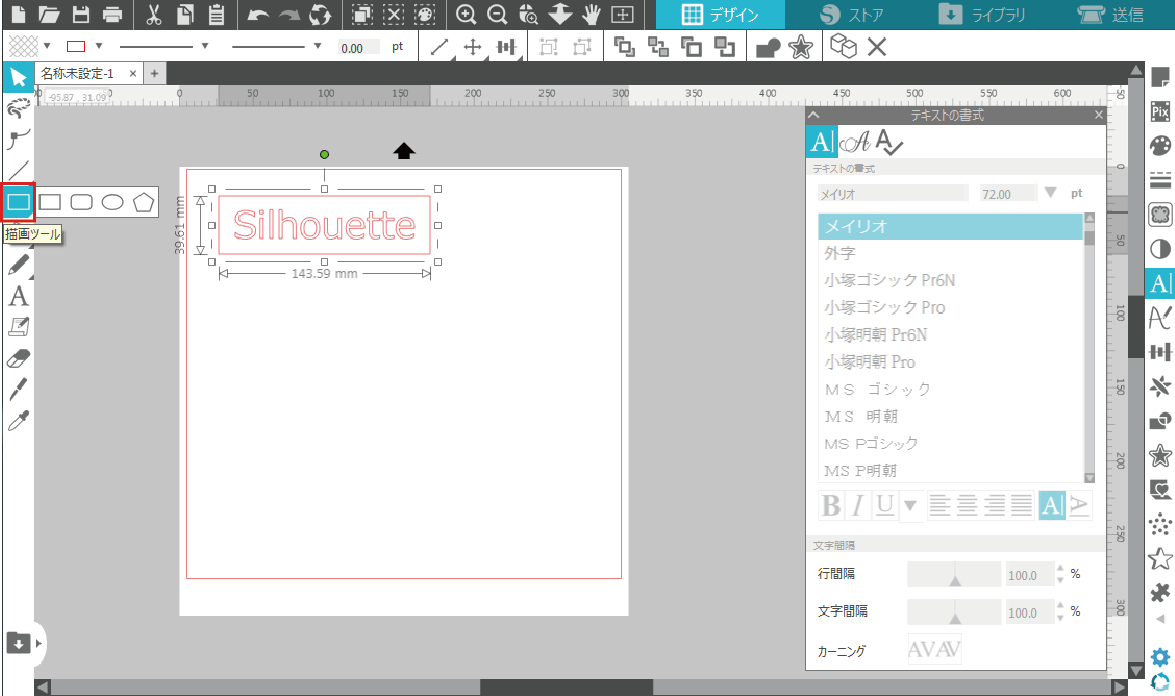
Task: Click the font name field showing メイリオ
Action: click(x=892, y=194)
